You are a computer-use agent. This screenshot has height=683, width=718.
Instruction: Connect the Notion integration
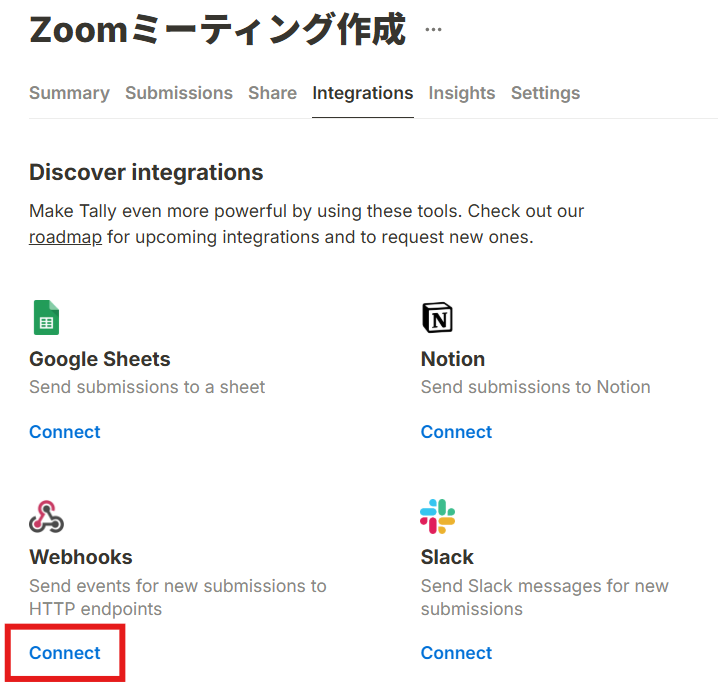456,432
